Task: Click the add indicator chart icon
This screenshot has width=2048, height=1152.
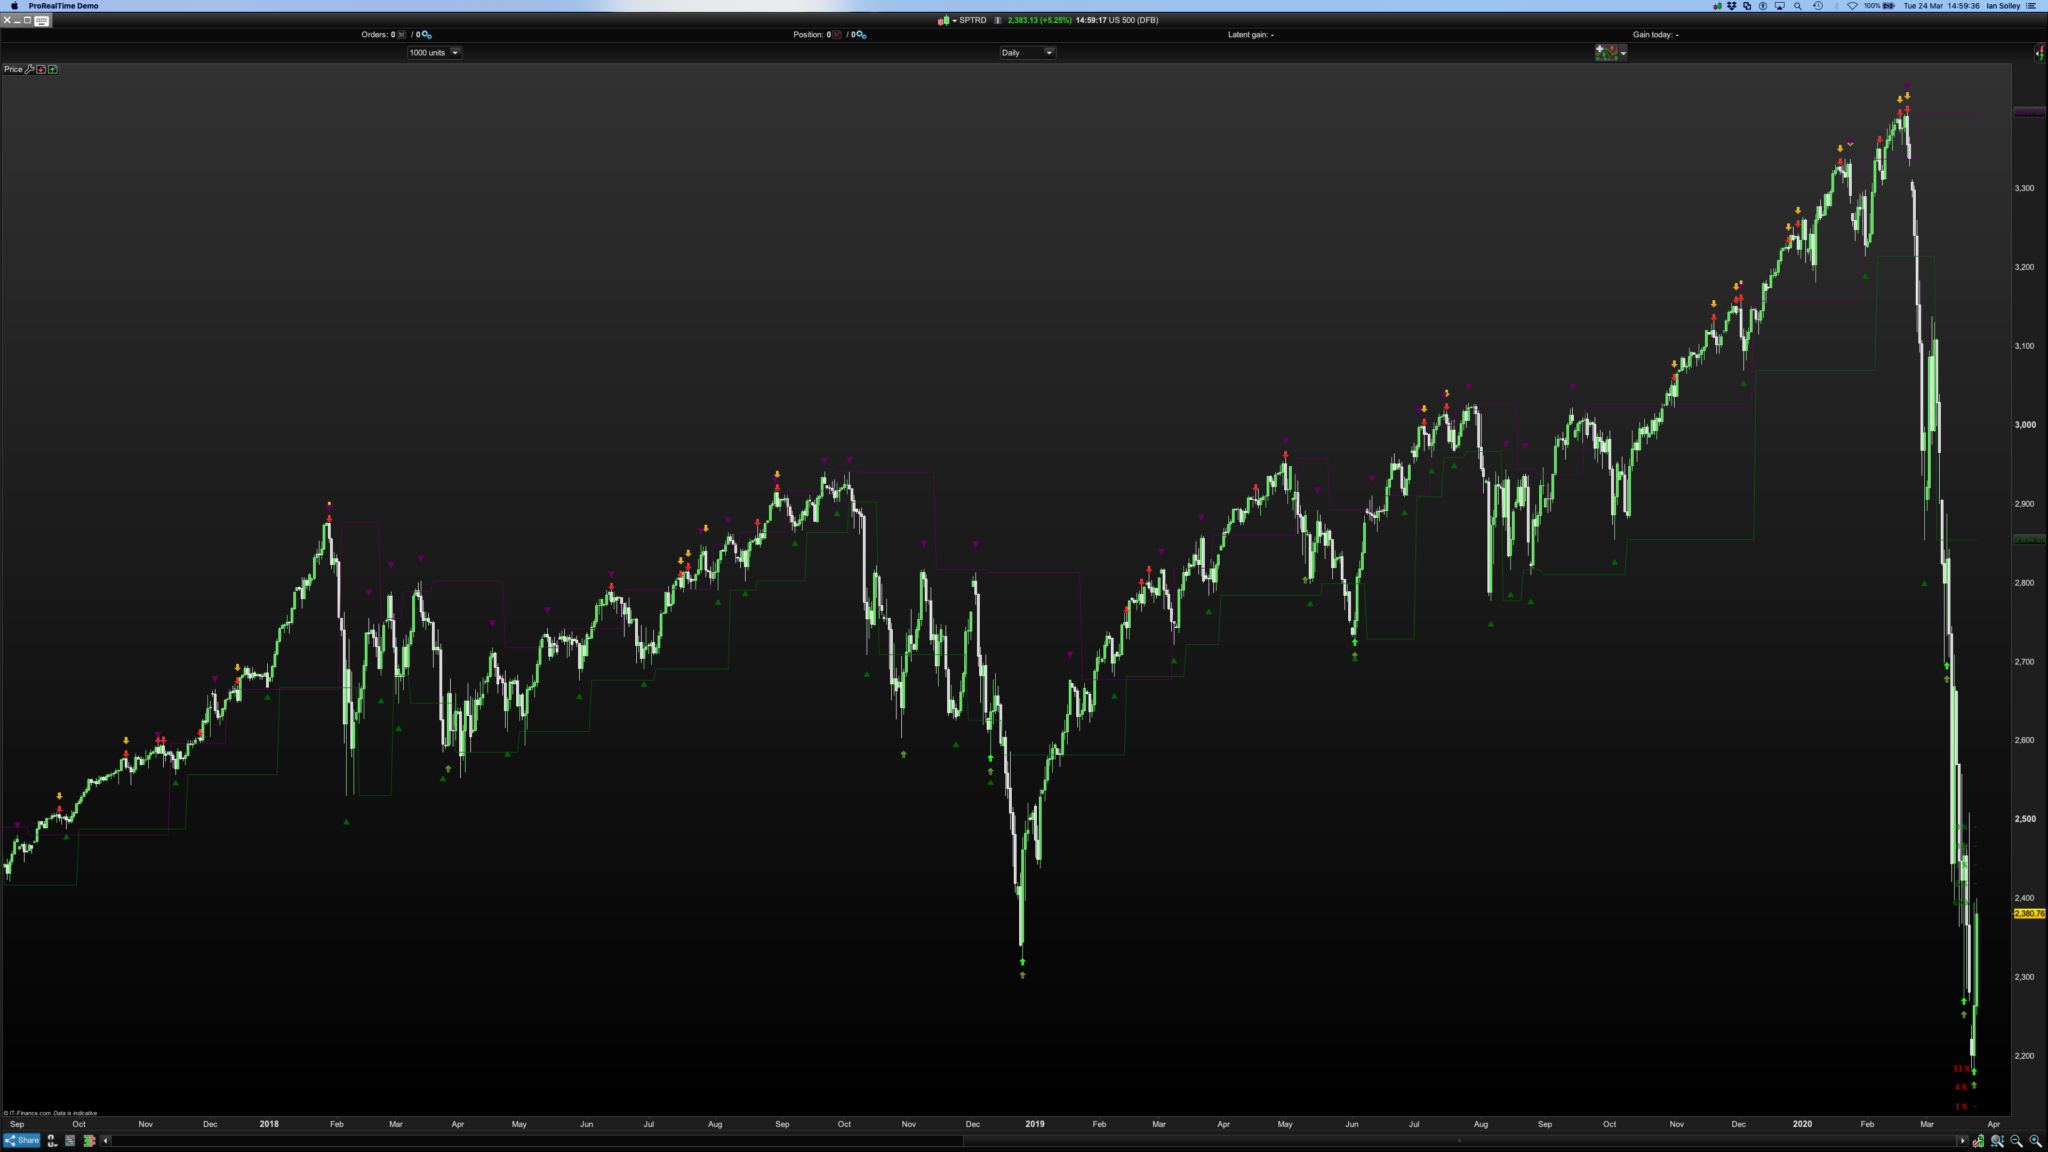Action: click(x=1606, y=52)
